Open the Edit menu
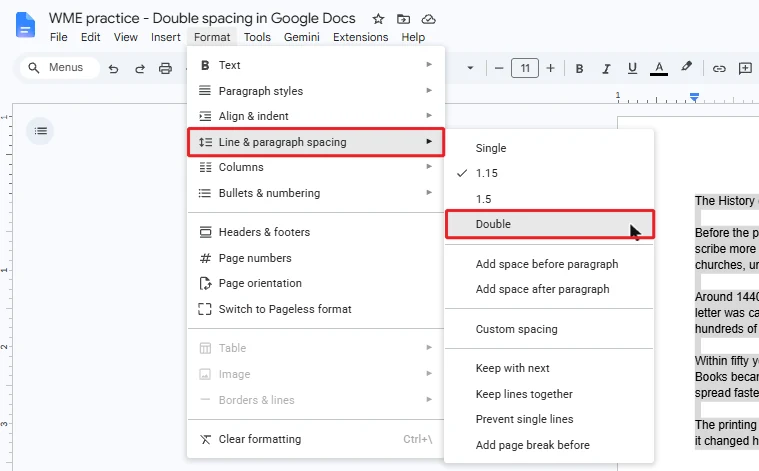759x471 pixels. (x=91, y=37)
